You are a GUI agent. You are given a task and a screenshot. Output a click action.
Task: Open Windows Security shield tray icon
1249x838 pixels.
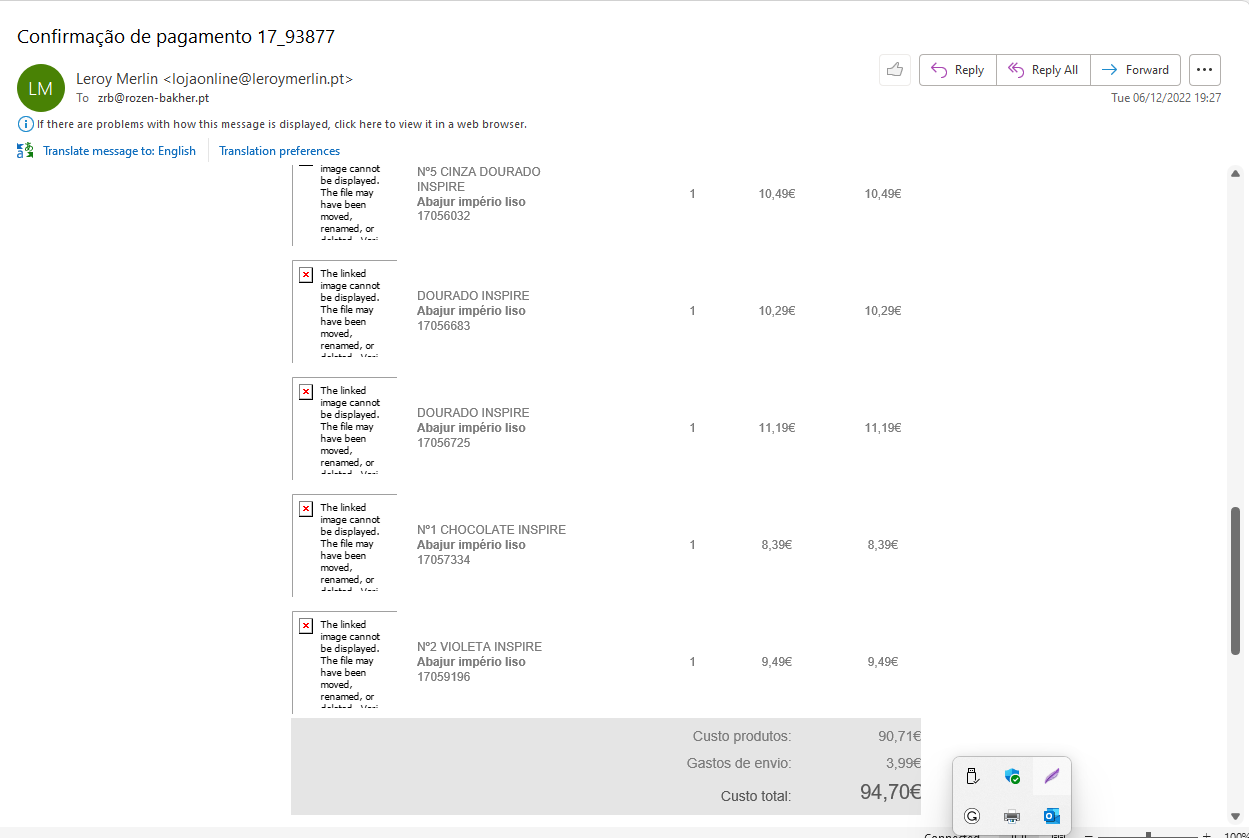1012,776
